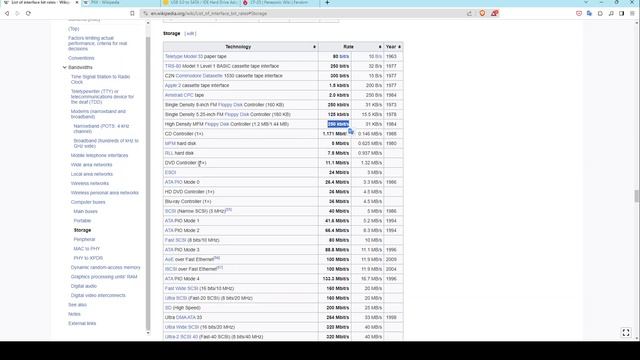Click the edit link beside Storage heading
Image resolution: width=640 pixels, height=360 pixels.
190,33
